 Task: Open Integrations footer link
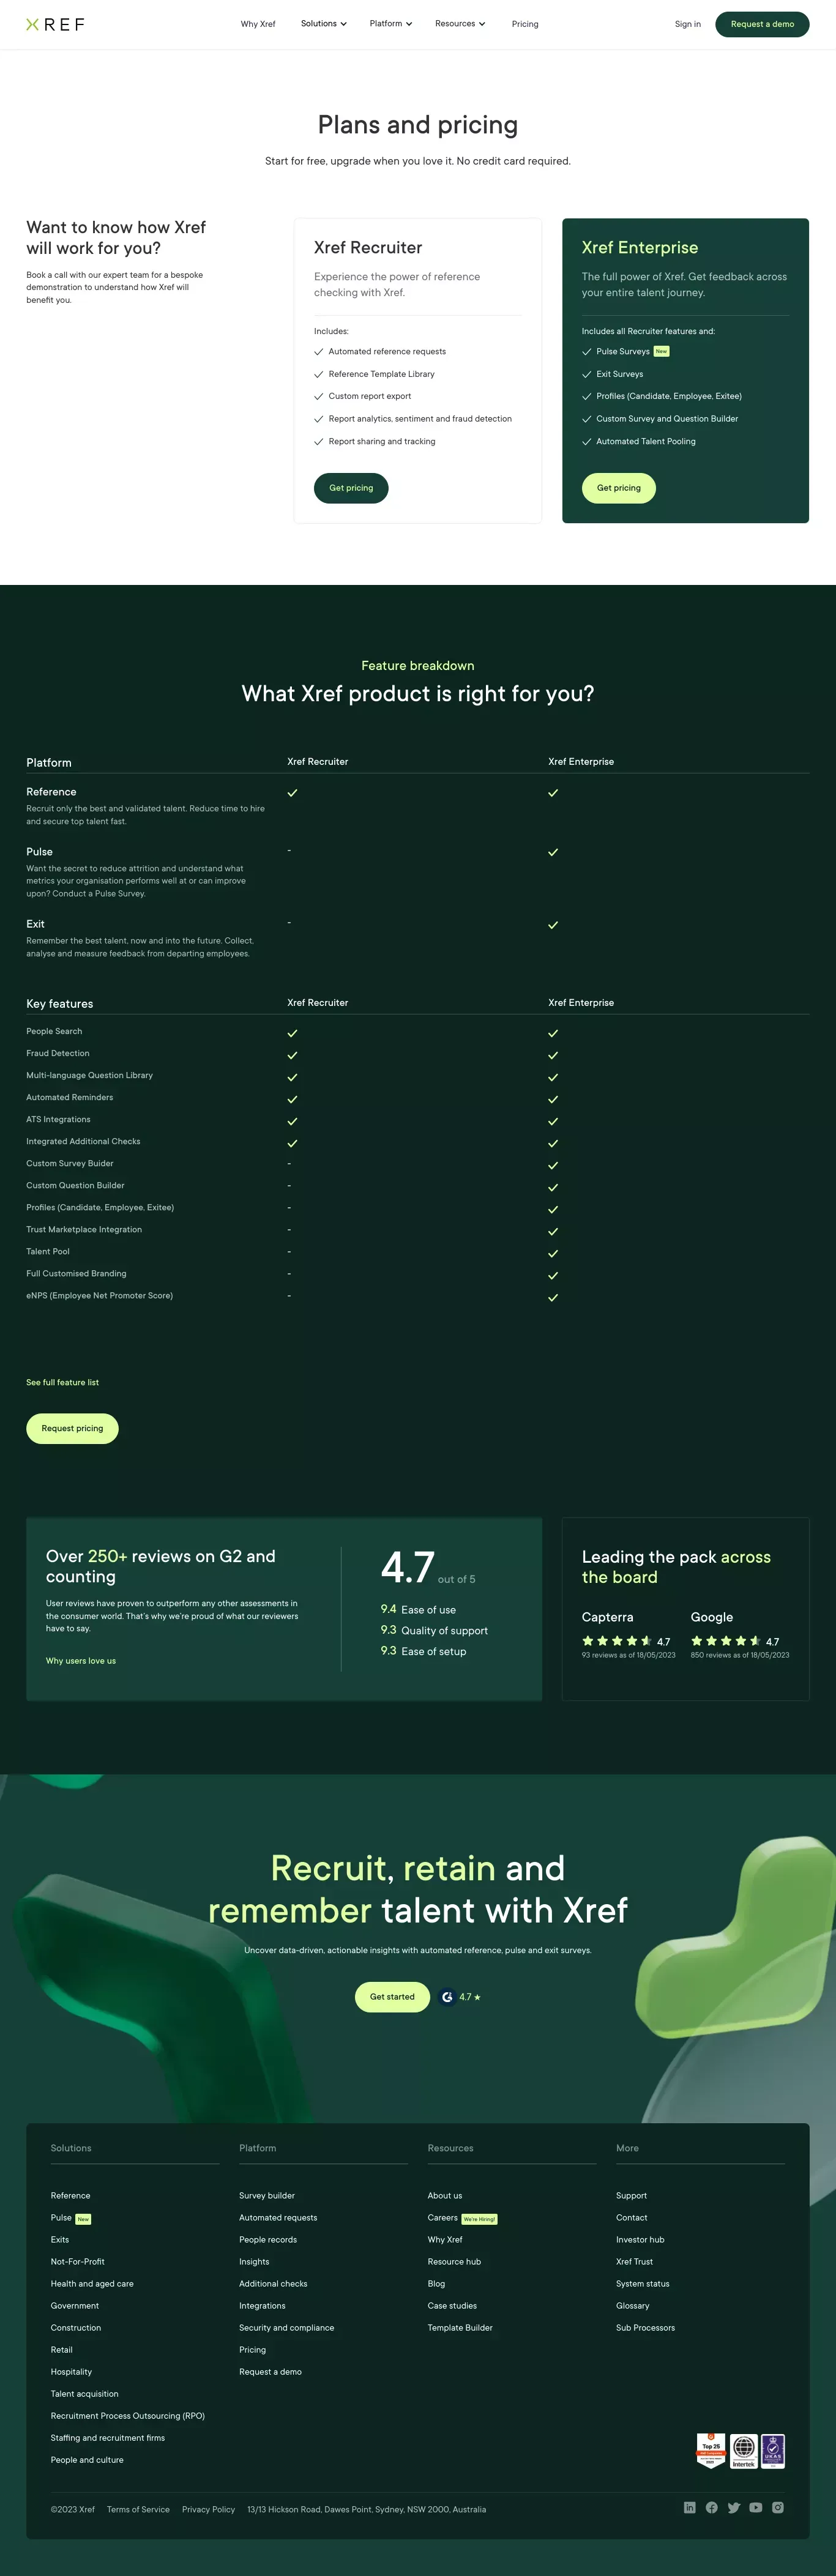(262, 2306)
